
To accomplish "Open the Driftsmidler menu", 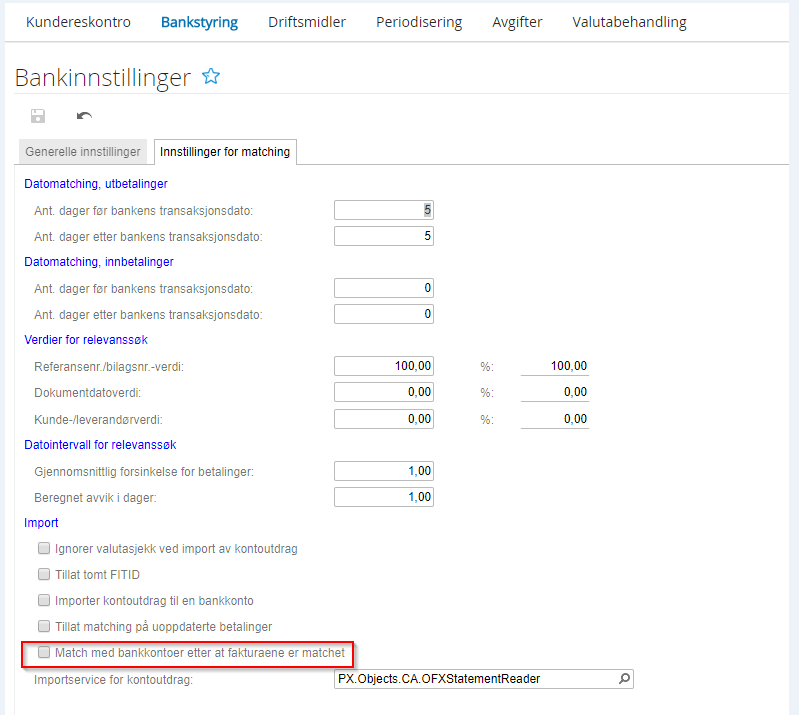I will tap(307, 22).
